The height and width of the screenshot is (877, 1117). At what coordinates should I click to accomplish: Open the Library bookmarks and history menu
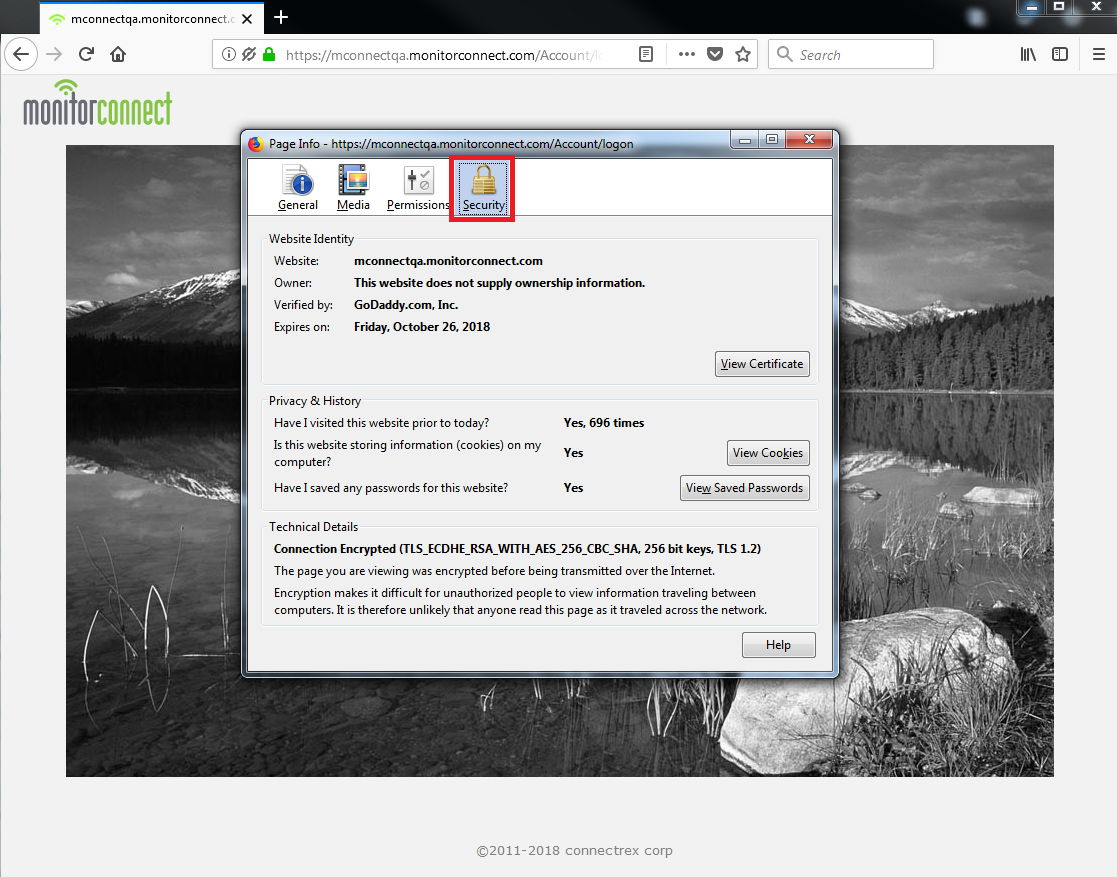(1028, 55)
